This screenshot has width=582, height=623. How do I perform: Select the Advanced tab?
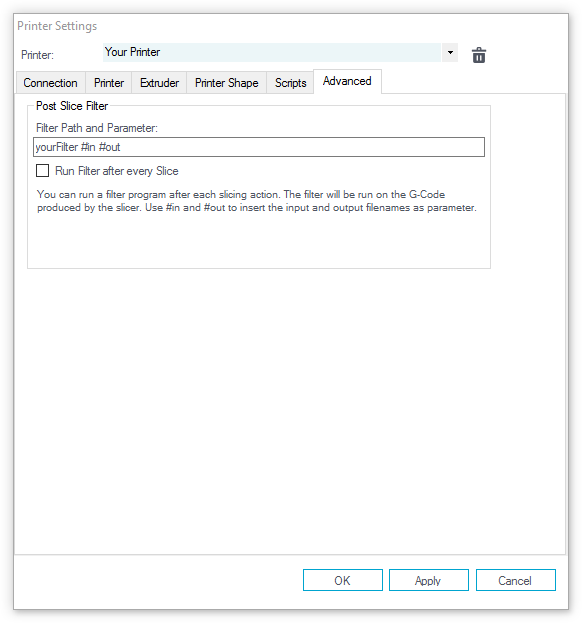347,81
